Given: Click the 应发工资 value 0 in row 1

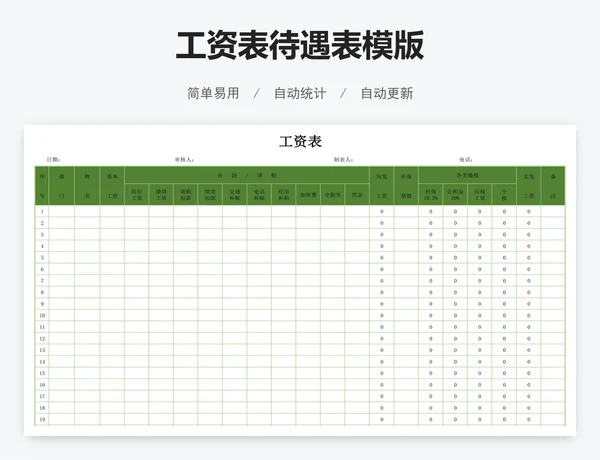Looking at the screenshot, I should coord(382,211).
